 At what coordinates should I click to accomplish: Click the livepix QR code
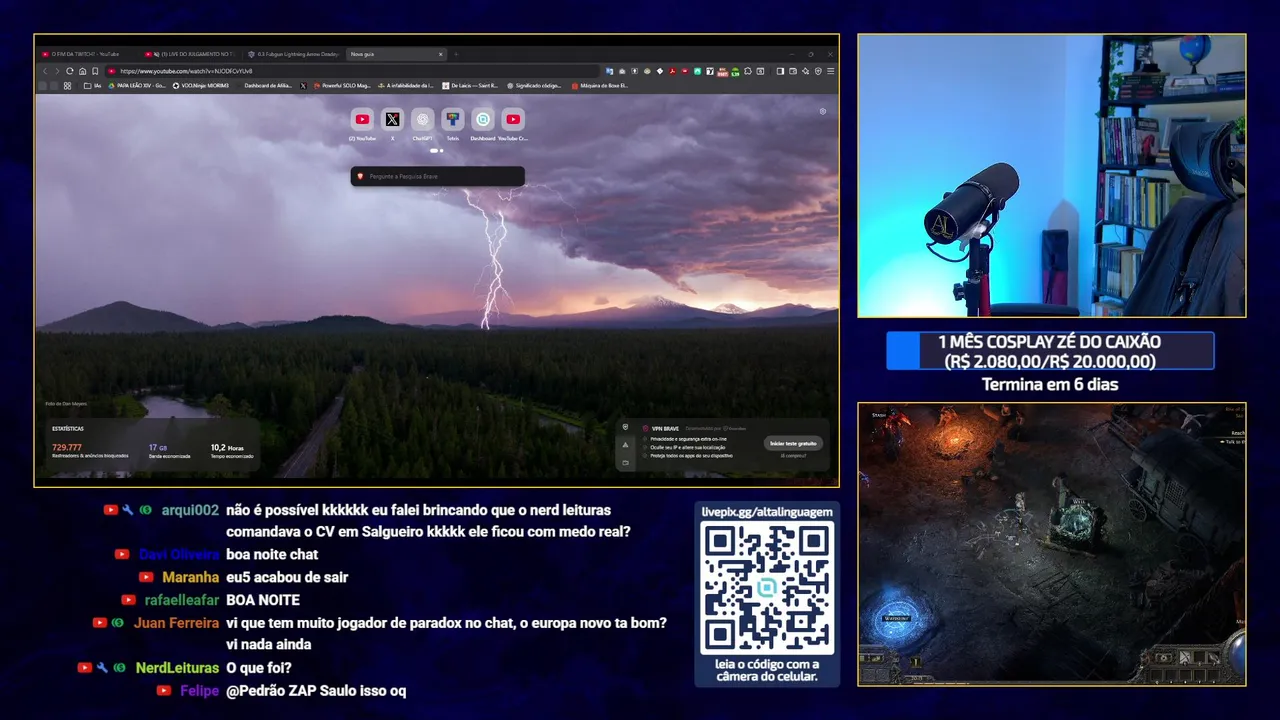pyautogui.click(x=767, y=588)
